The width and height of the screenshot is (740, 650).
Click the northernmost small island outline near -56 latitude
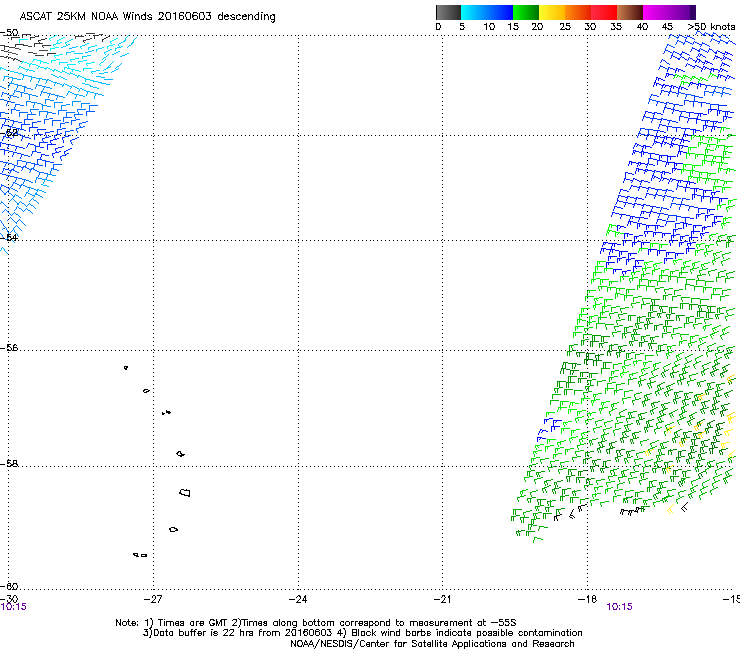pyautogui.click(x=126, y=368)
